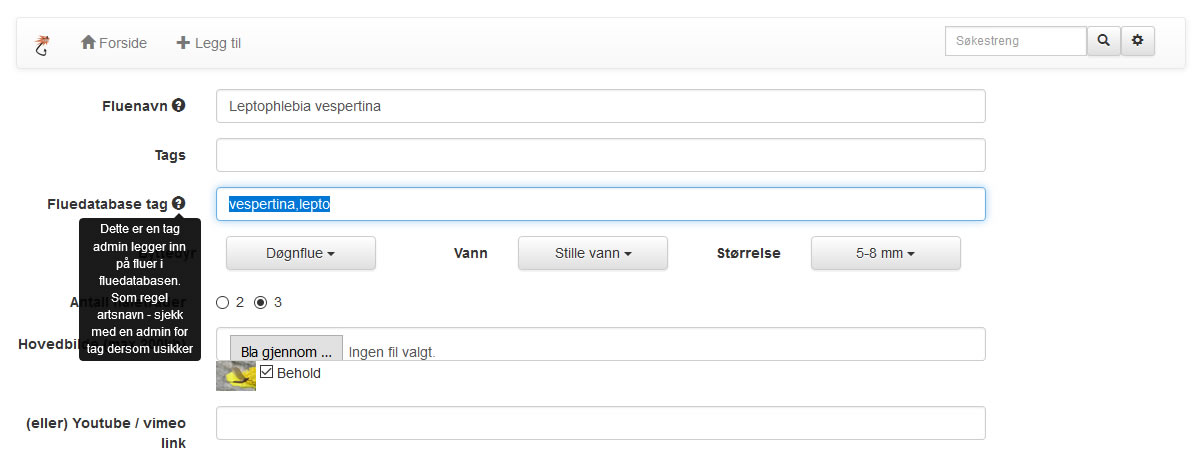Go to Forside in the navbar
The width and height of the screenshot is (1199, 460).
114,43
